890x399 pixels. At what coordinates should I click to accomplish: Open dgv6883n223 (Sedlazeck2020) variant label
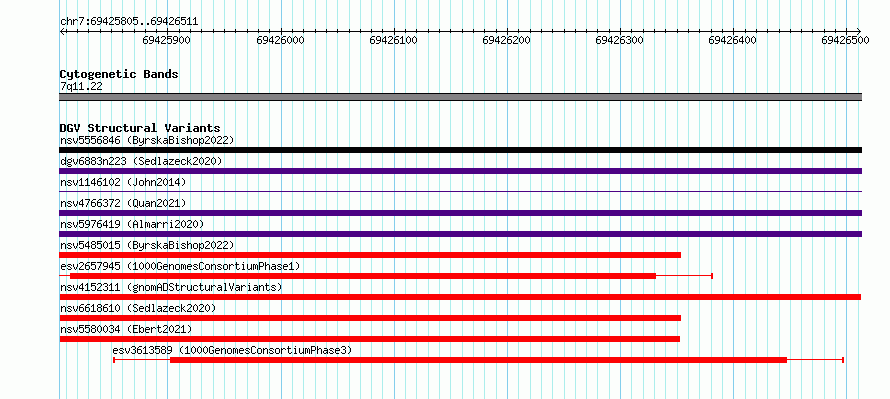141,161
